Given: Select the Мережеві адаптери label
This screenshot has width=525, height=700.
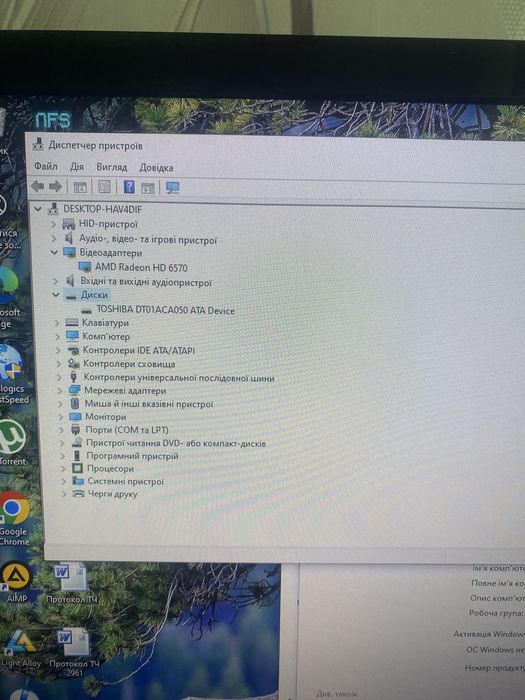Looking at the screenshot, I should [125, 391].
